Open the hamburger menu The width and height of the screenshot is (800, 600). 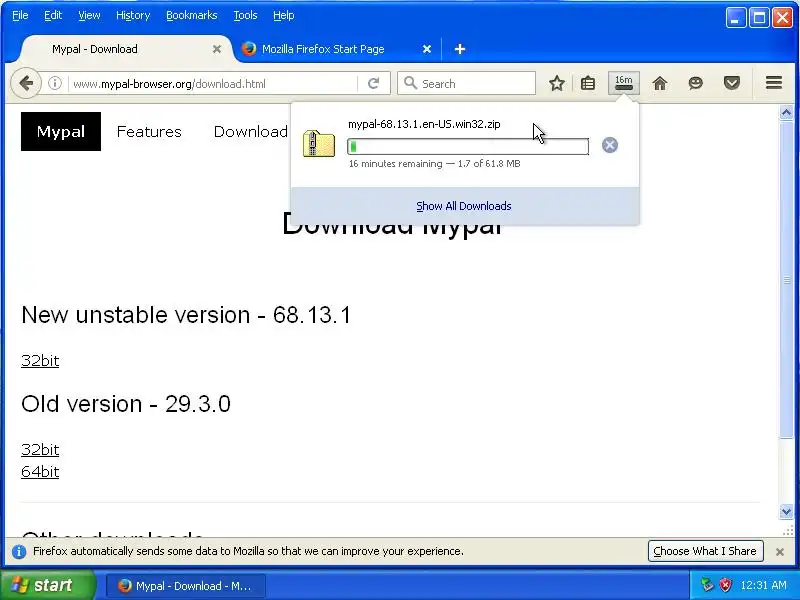coord(773,83)
